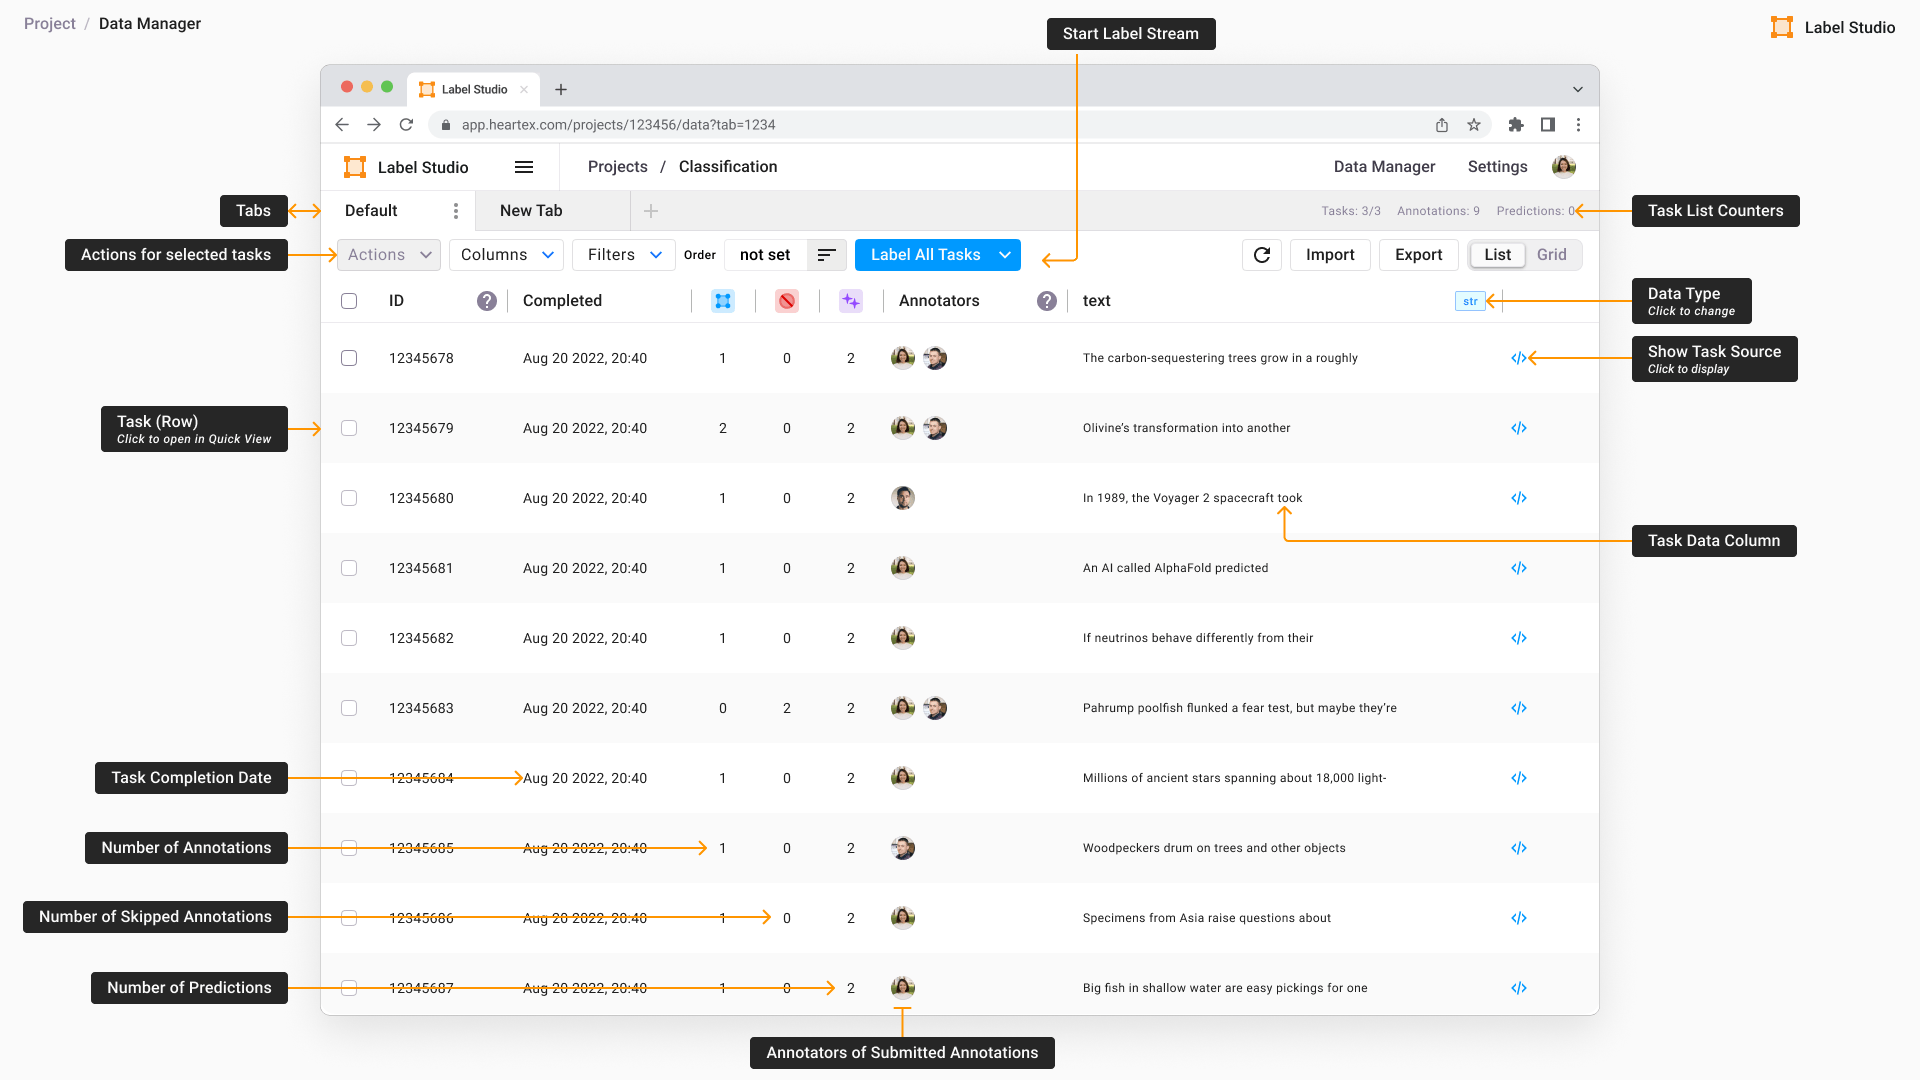Click the Import button
1920x1080 pixels.
1329,255
